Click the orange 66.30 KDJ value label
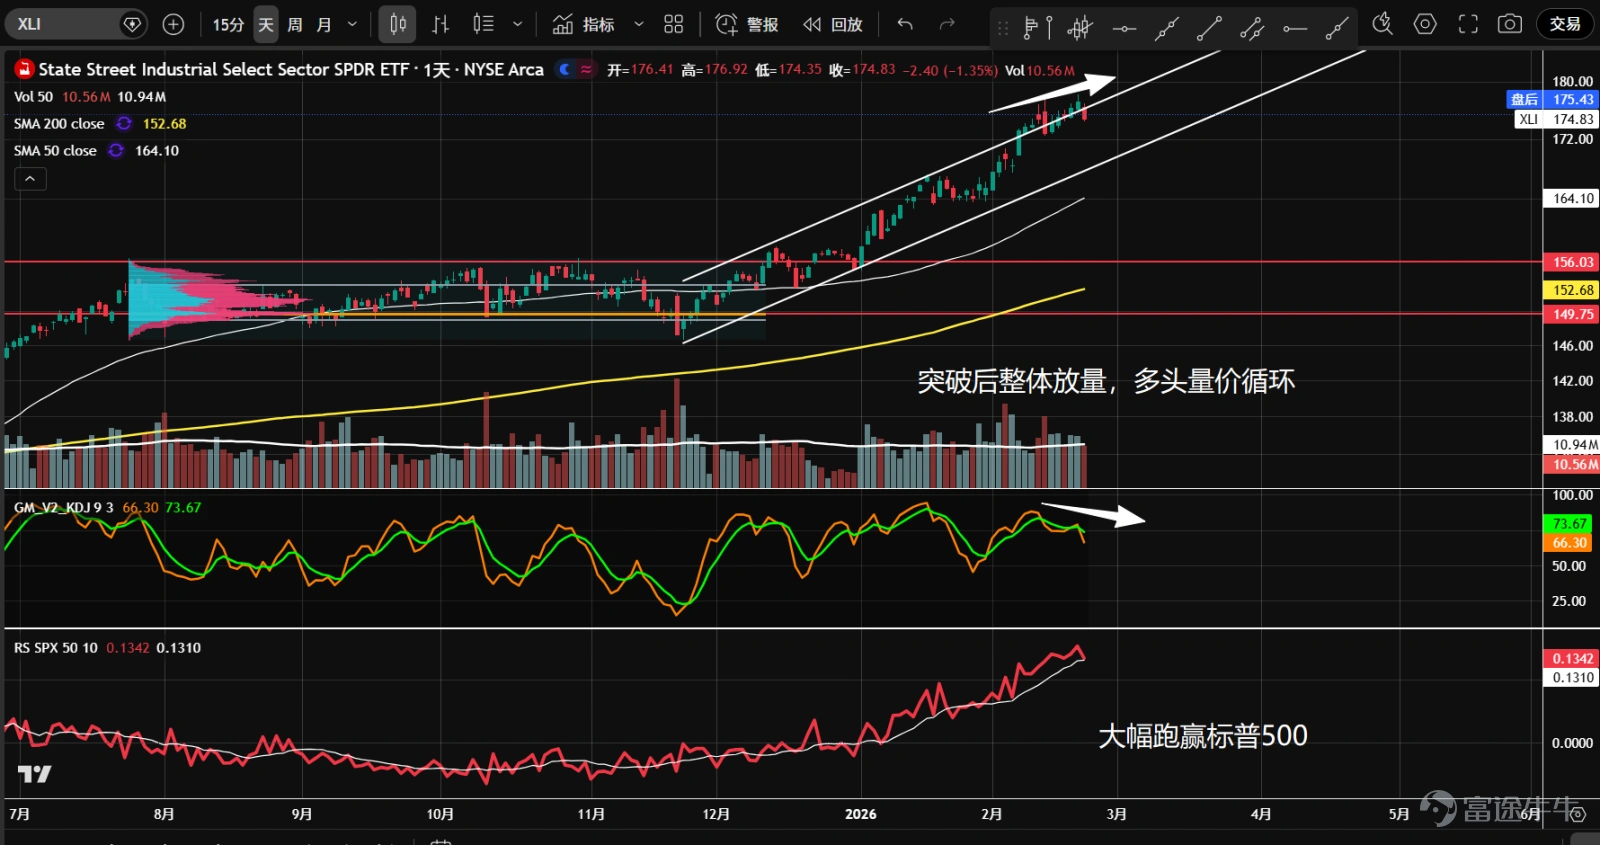This screenshot has width=1600, height=845. 1569,543
